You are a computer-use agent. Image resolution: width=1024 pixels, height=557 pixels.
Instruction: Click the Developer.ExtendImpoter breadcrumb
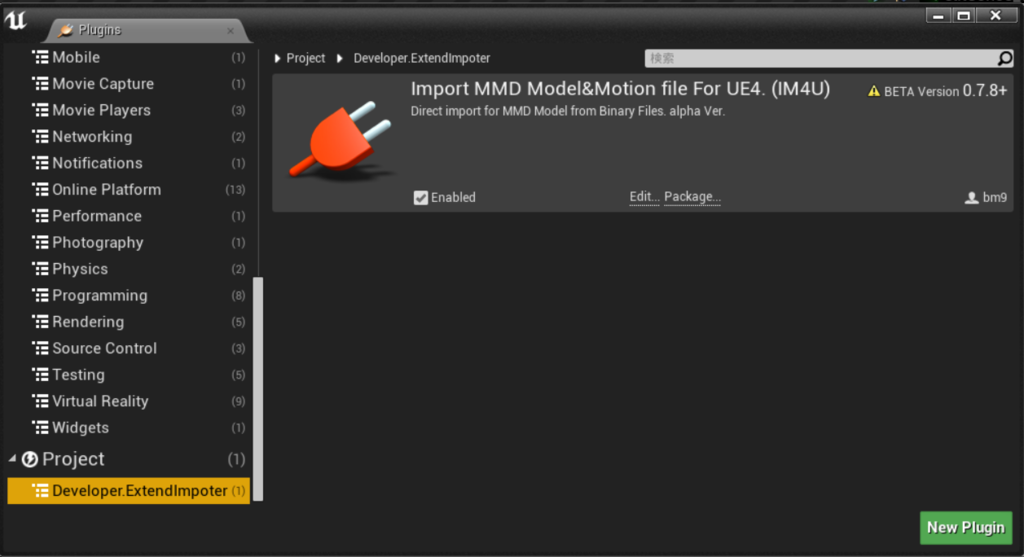pyautogui.click(x=422, y=58)
